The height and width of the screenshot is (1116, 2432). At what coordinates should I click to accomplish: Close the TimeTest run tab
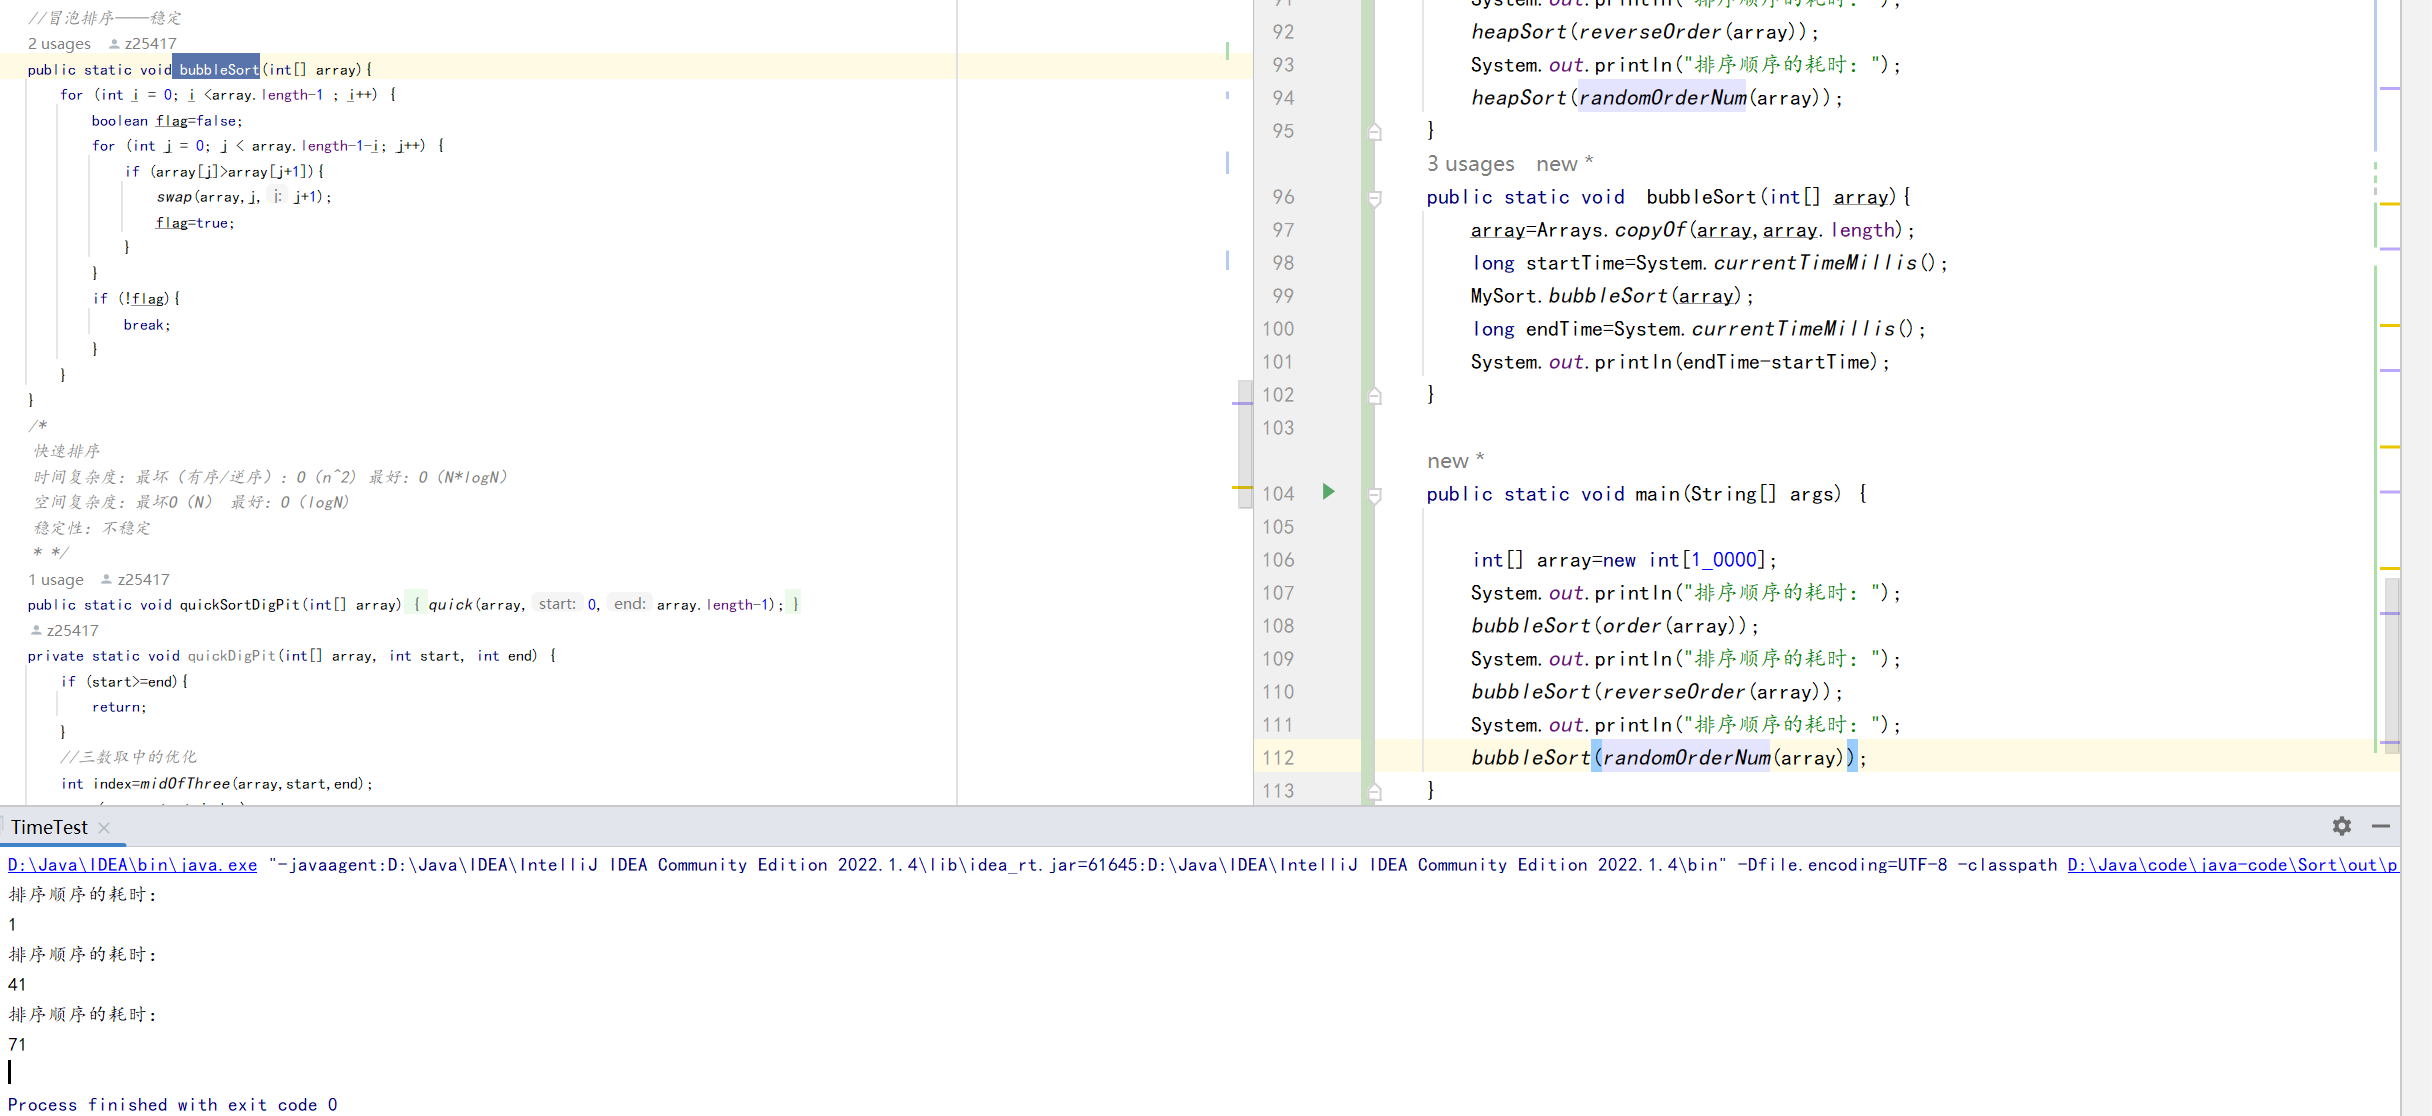(x=104, y=828)
